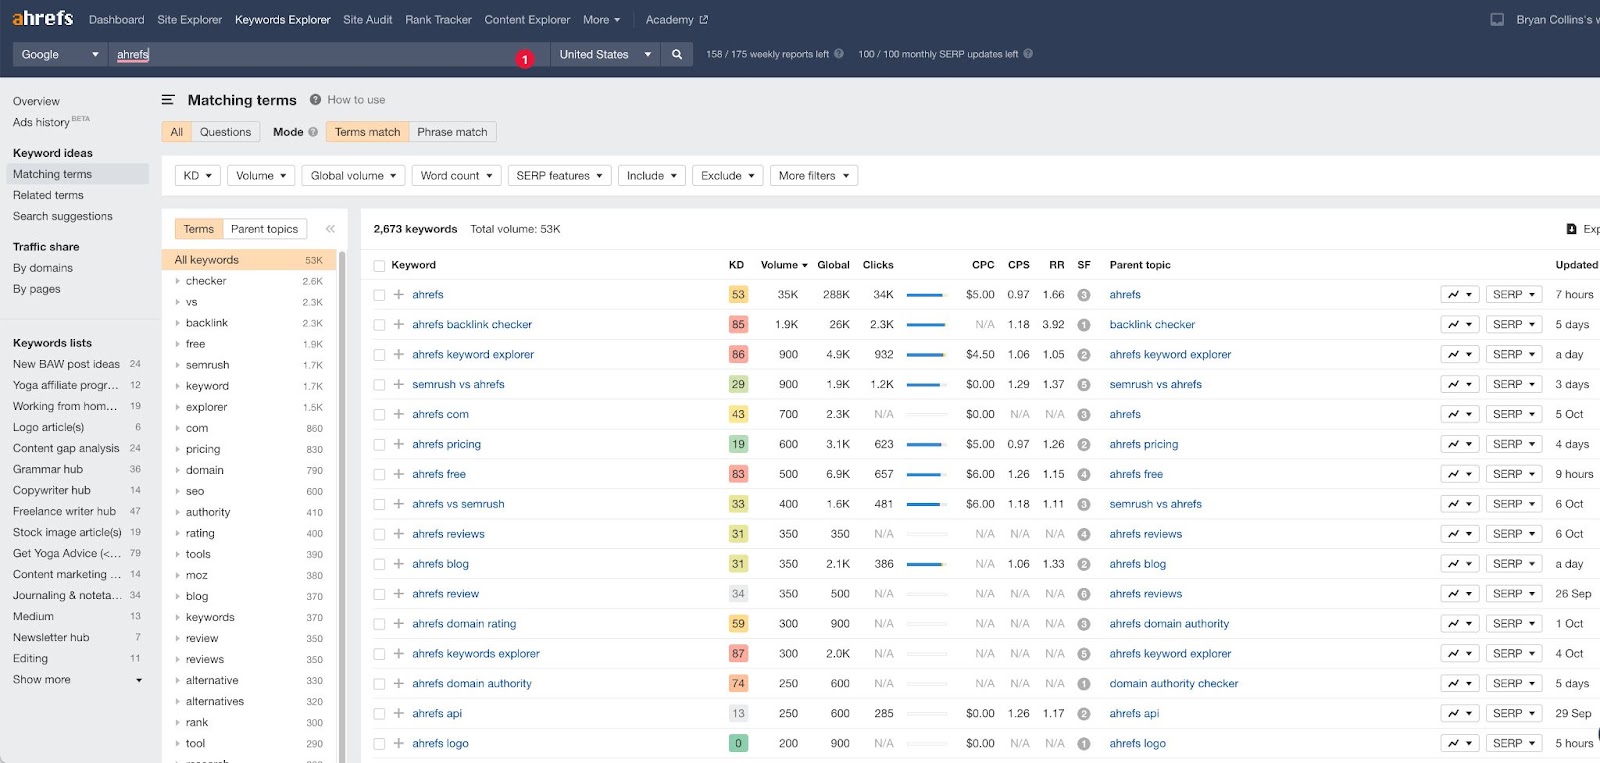Click the search magnifier button
1600x763 pixels.
point(677,54)
